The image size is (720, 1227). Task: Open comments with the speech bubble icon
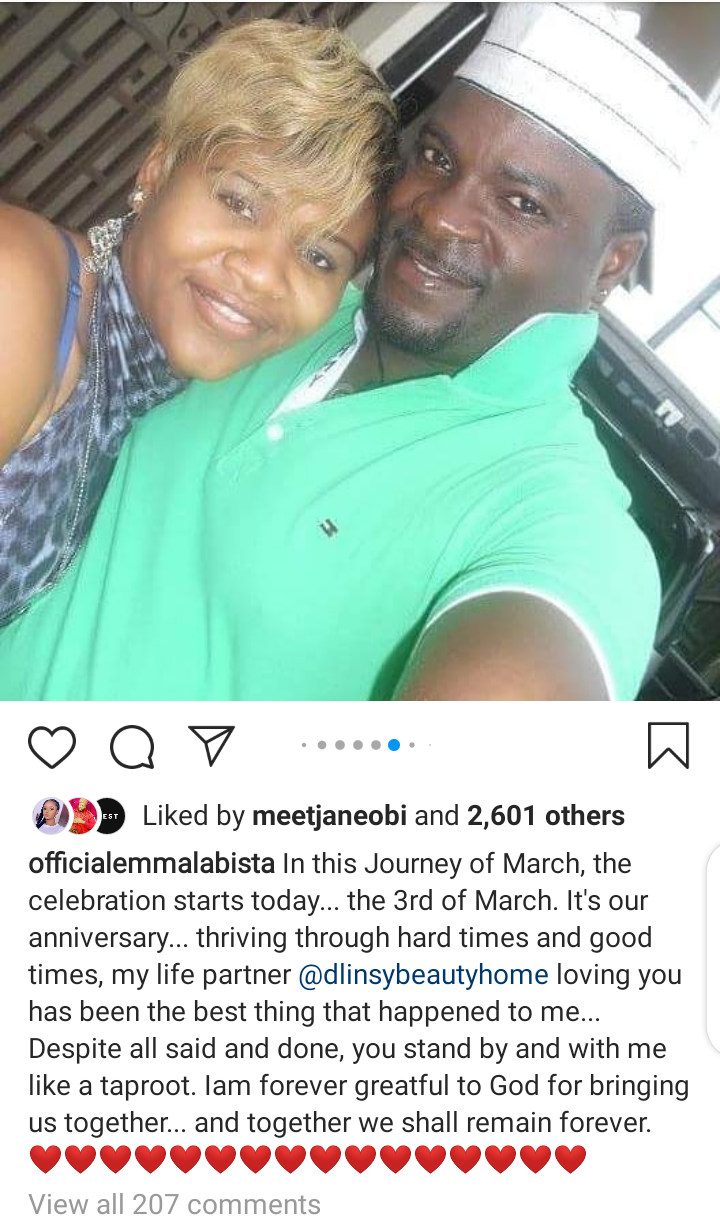coord(132,747)
